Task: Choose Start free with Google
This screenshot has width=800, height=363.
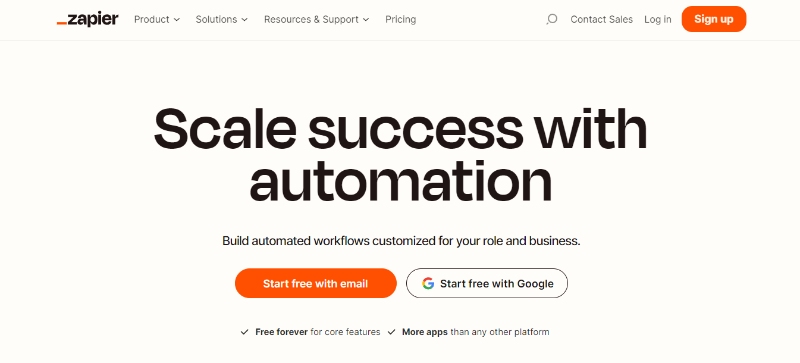Action: [487, 283]
